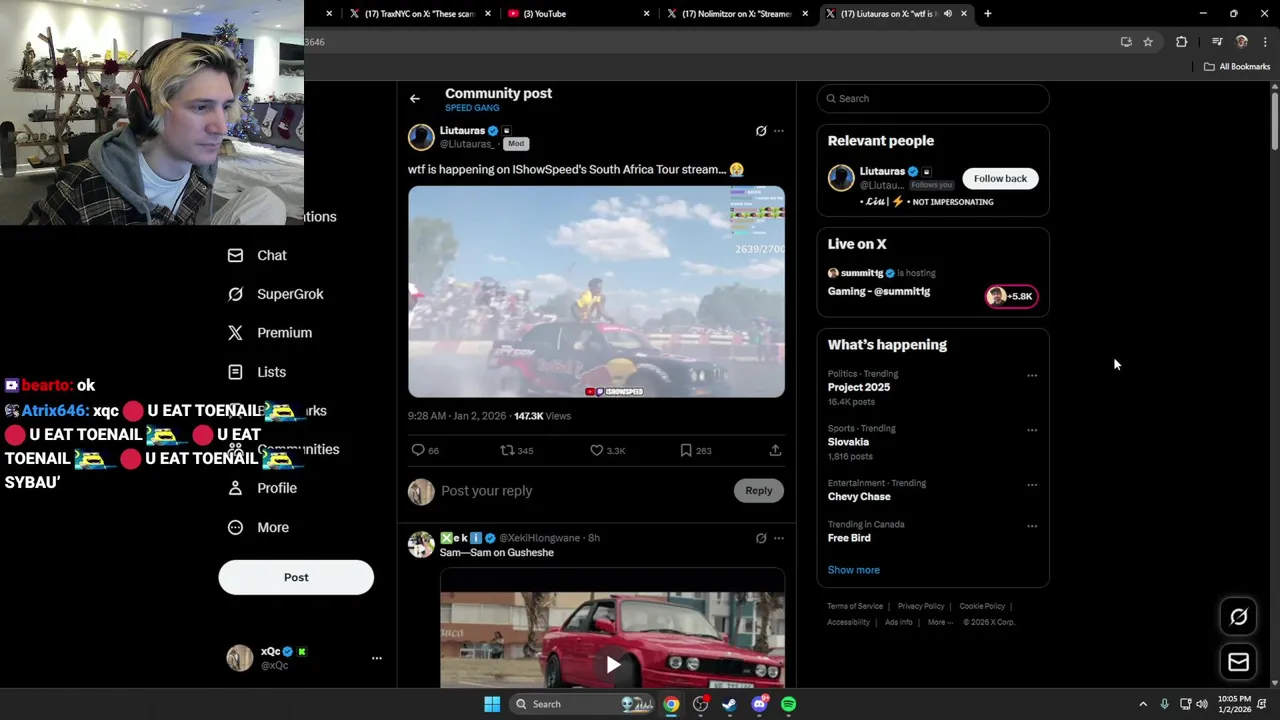
Task: Open the IShowSpeed stream video thumbnail
Action: pyautogui.click(x=596, y=291)
